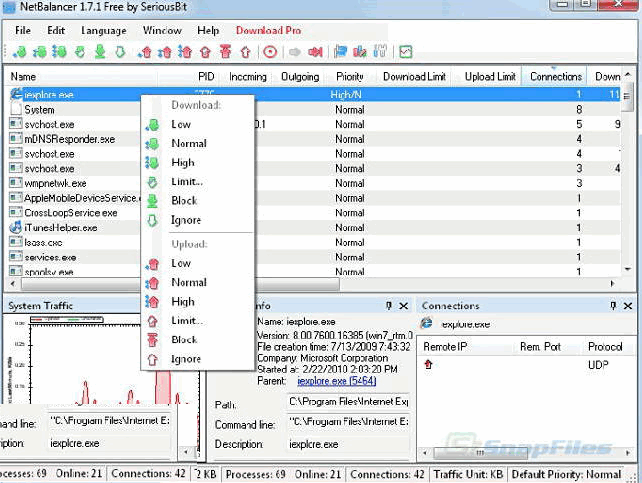The width and height of the screenshot is (642, 483).
Task: Choose Block under Download in context menu
Action: (x=197, y=201)
